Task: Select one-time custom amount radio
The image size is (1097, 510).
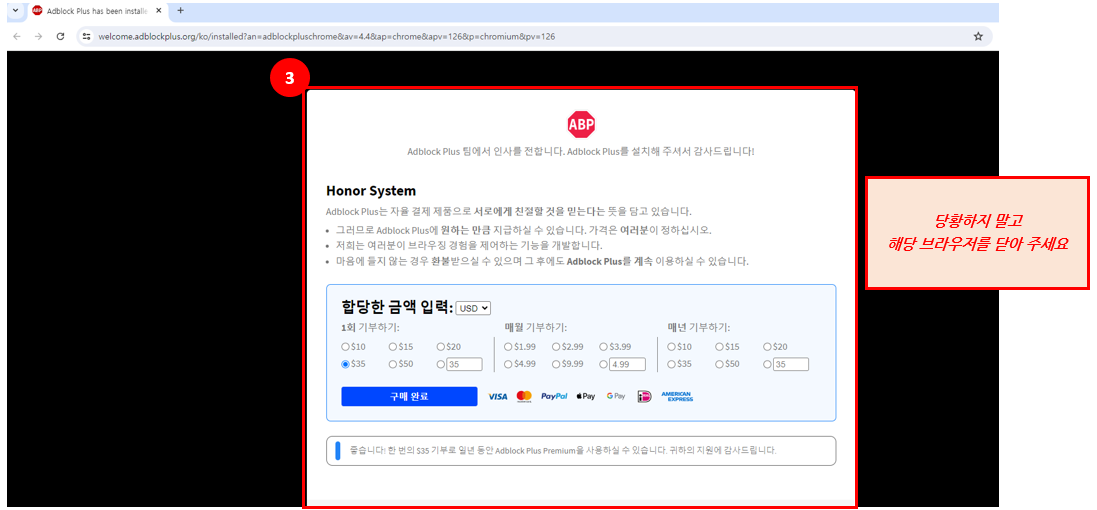Action: click(440, 364)
